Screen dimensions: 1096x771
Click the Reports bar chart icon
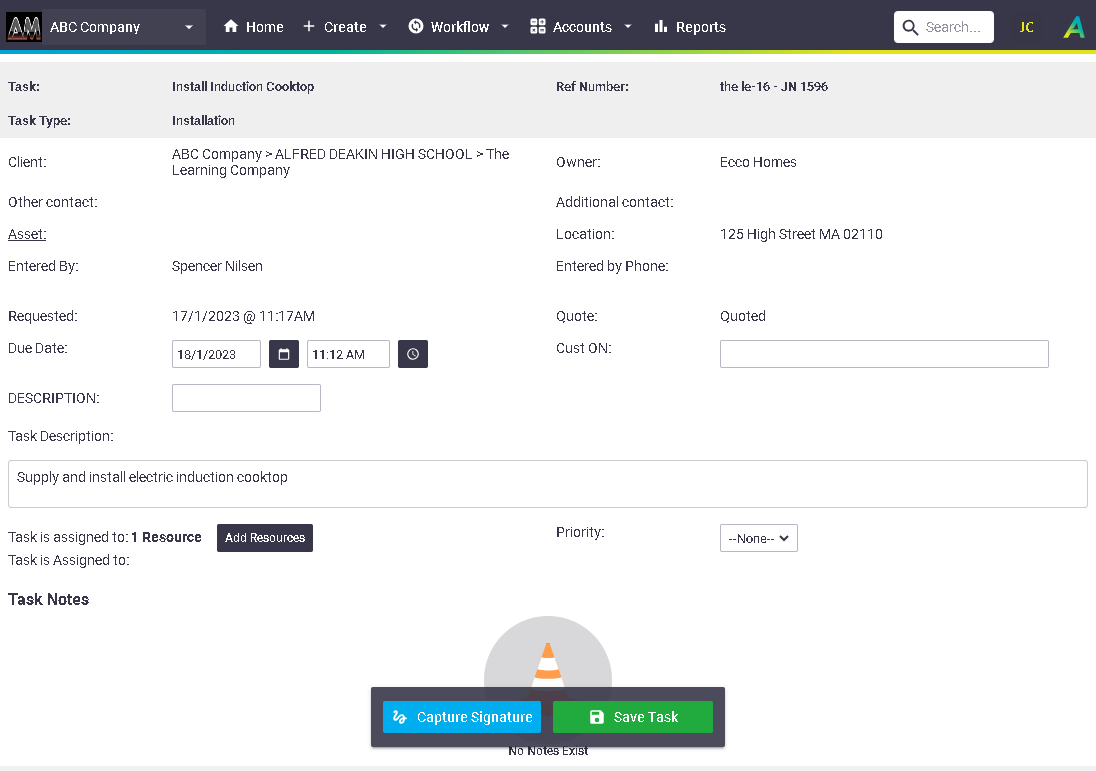(x=661, y=27)
